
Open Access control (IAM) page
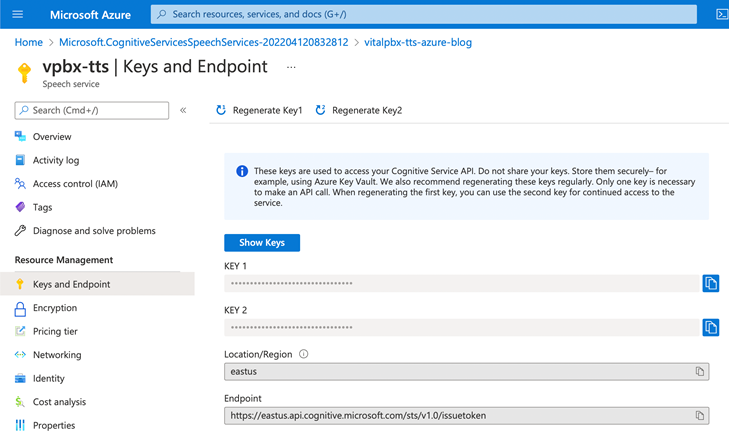(75, 184)
